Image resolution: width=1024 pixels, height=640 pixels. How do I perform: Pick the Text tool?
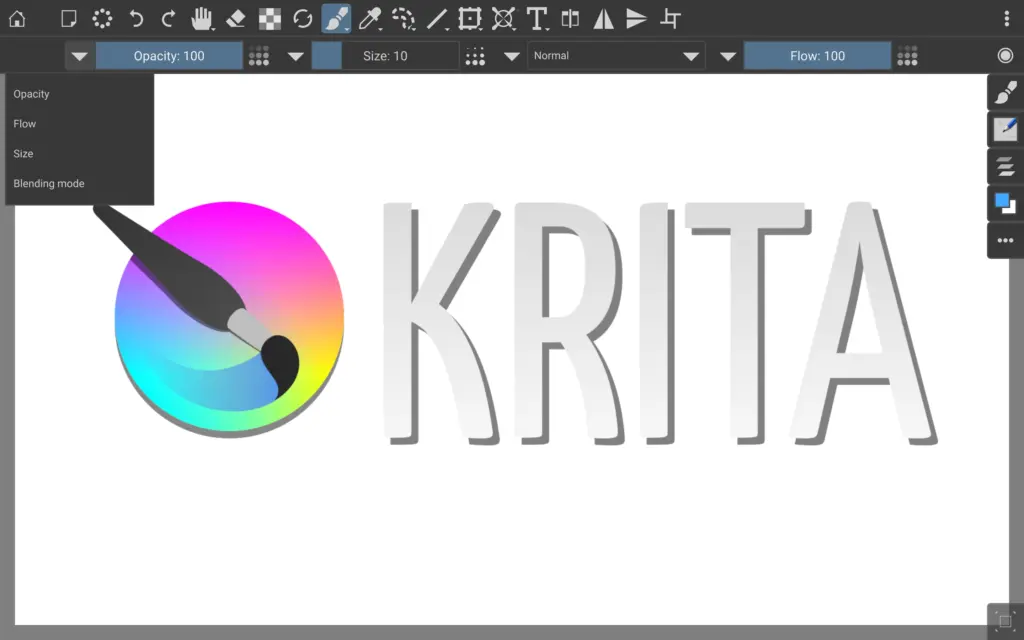pyautogui.click(x=537, y=18)
